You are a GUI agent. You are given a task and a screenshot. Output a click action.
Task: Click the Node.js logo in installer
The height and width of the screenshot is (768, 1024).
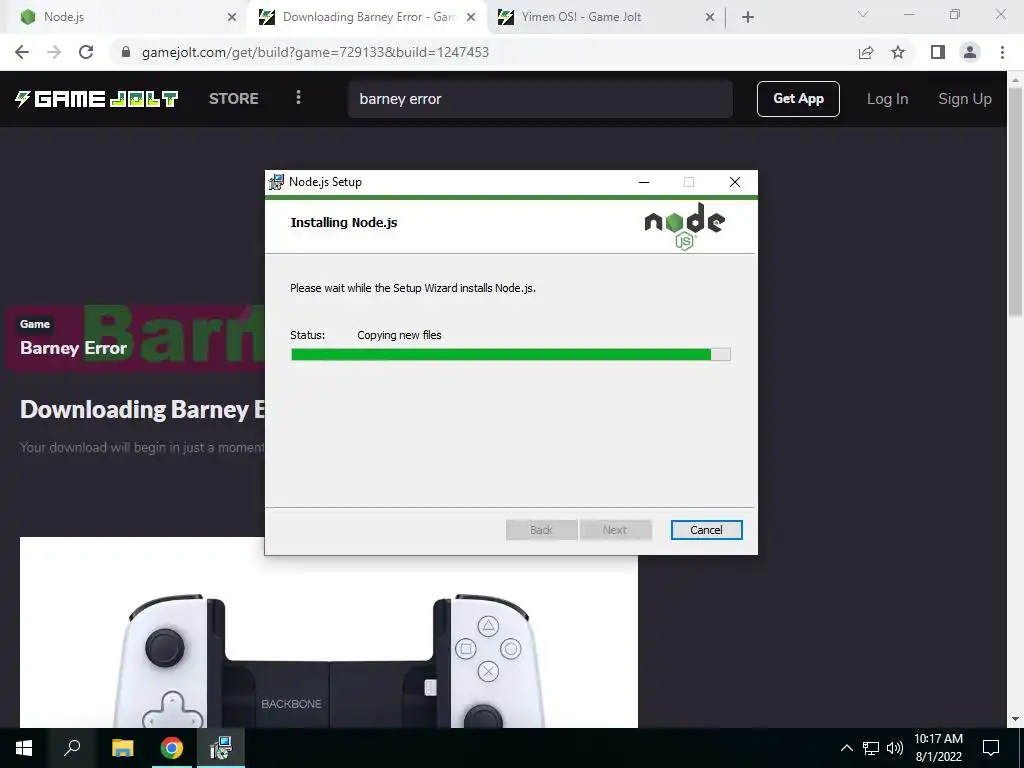click(x=684, y=226)
